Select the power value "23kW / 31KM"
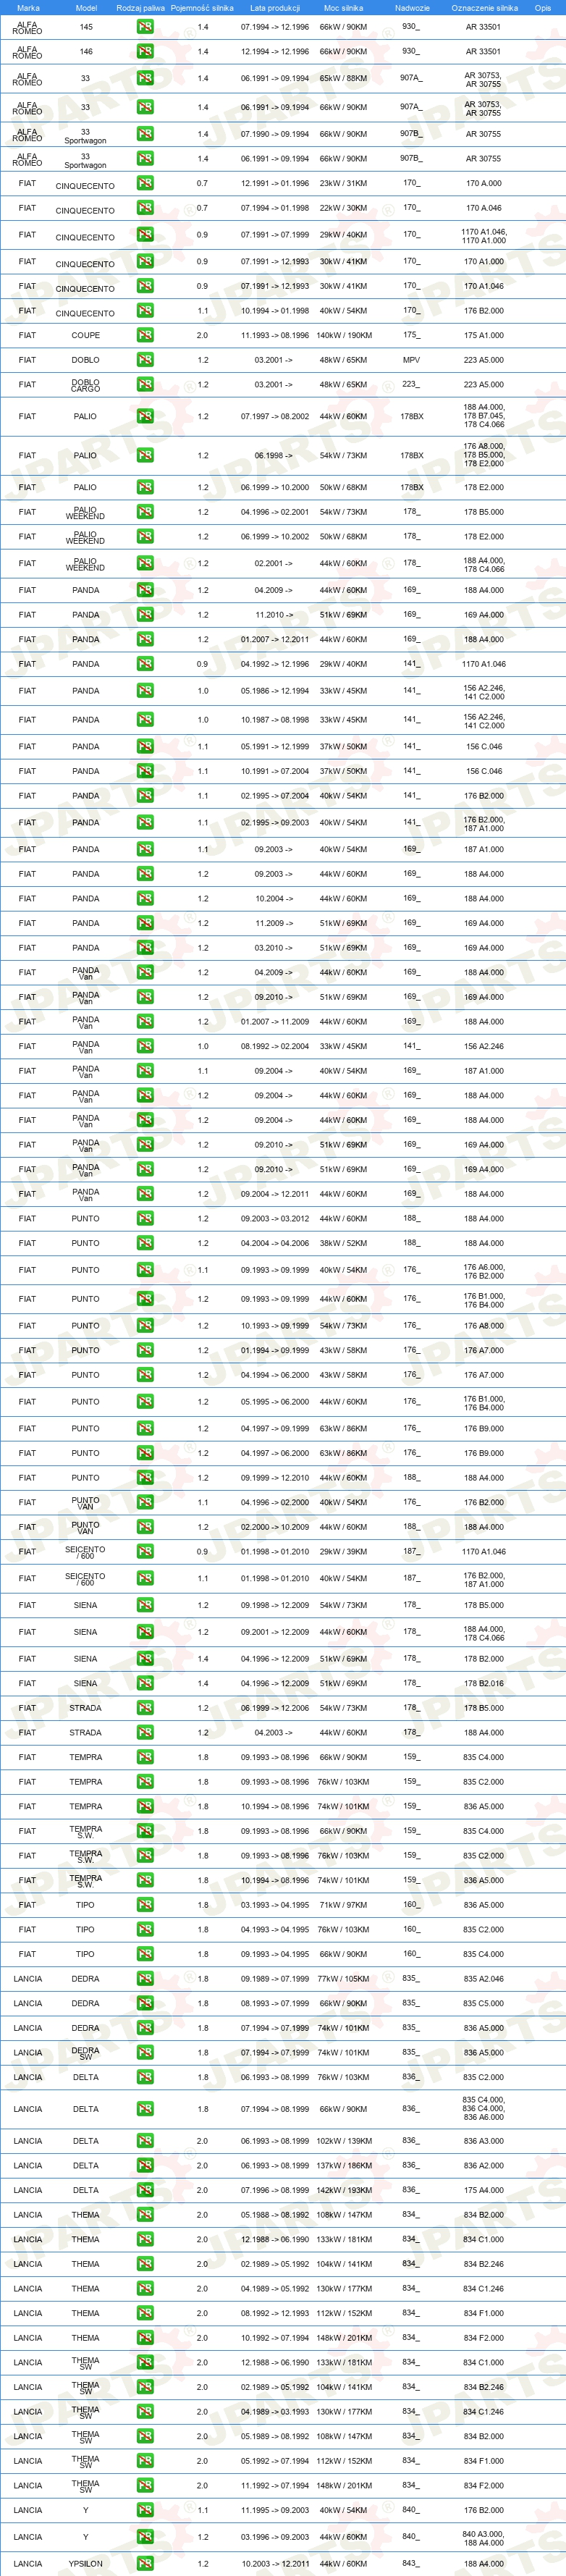 pyautogui.click(x=343, y=183)
